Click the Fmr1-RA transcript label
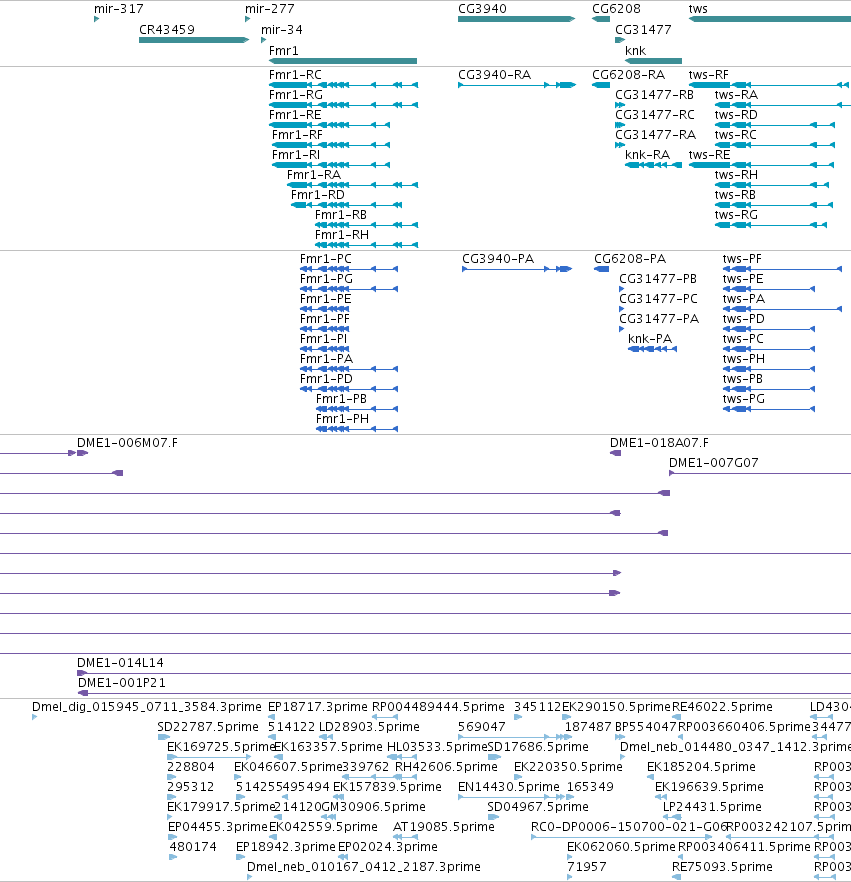This screenshot has width=851, height=882. coord(314,174)
